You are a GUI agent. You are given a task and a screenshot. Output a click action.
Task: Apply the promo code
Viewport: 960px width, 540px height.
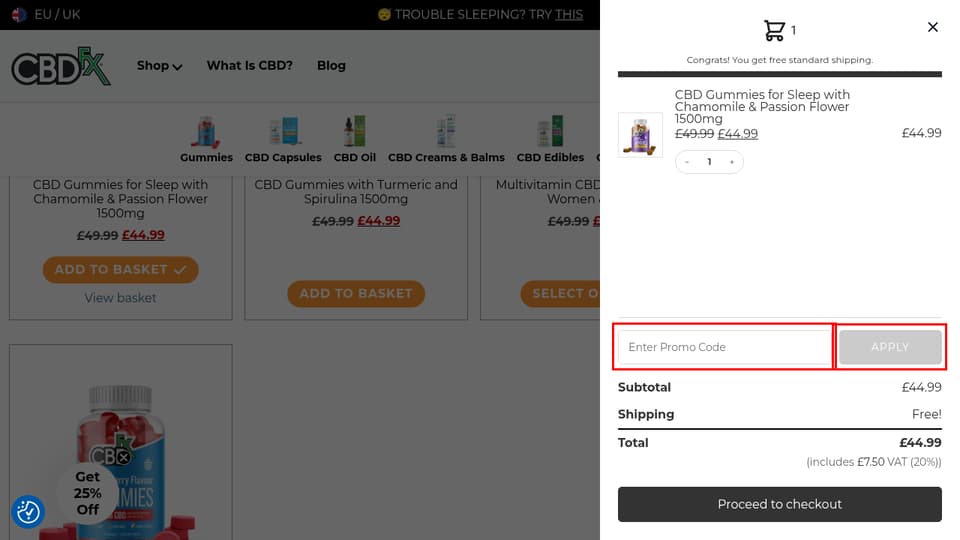[890, 347]
